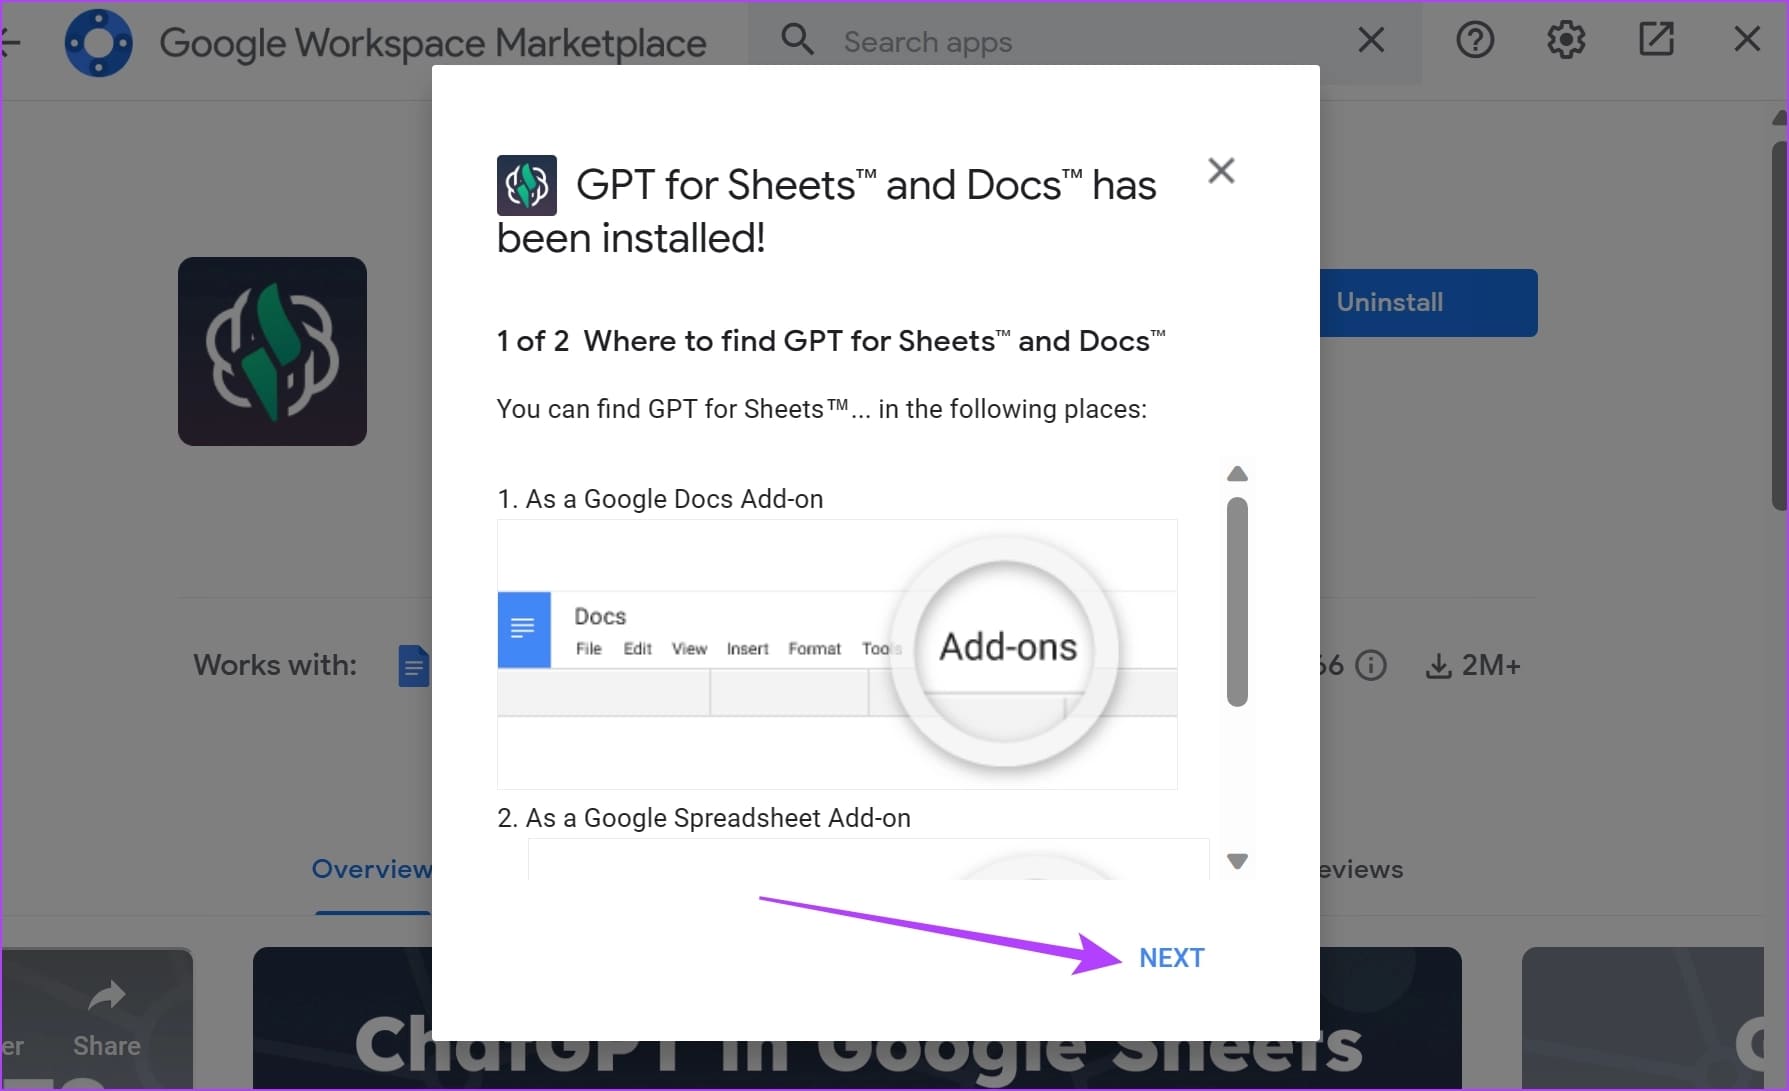Click the NEXT button in the dialog
Screen dimensions: 1789x1091
click(x=1171, y=958)
